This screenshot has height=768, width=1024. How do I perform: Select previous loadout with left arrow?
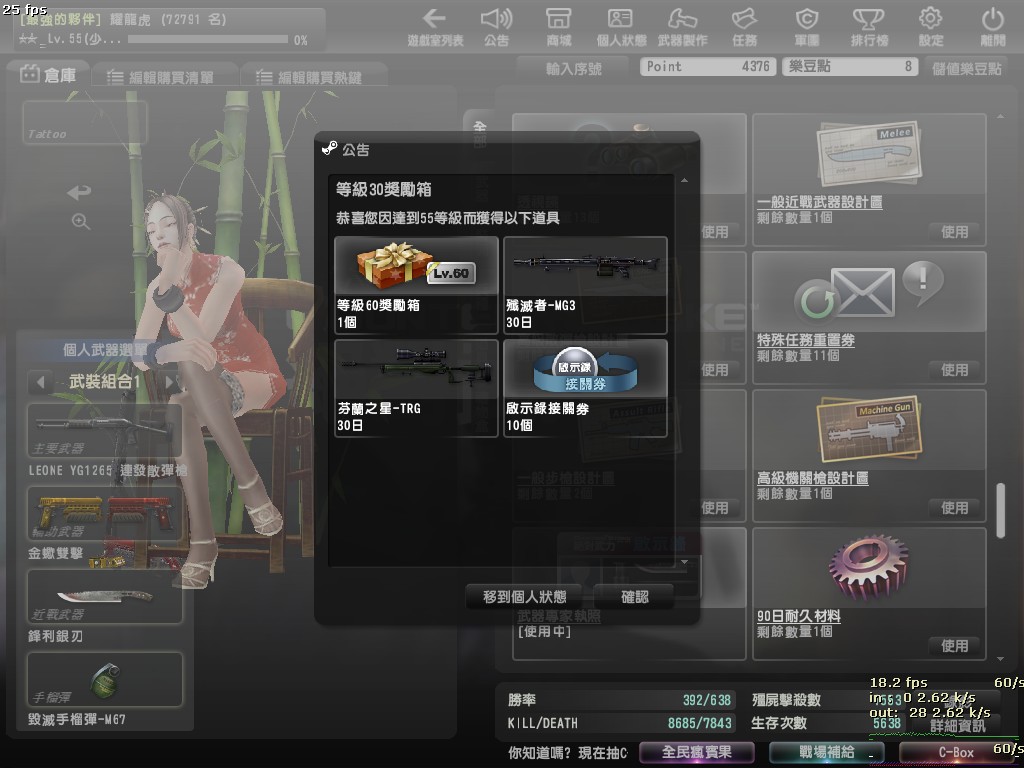[40, 383]
